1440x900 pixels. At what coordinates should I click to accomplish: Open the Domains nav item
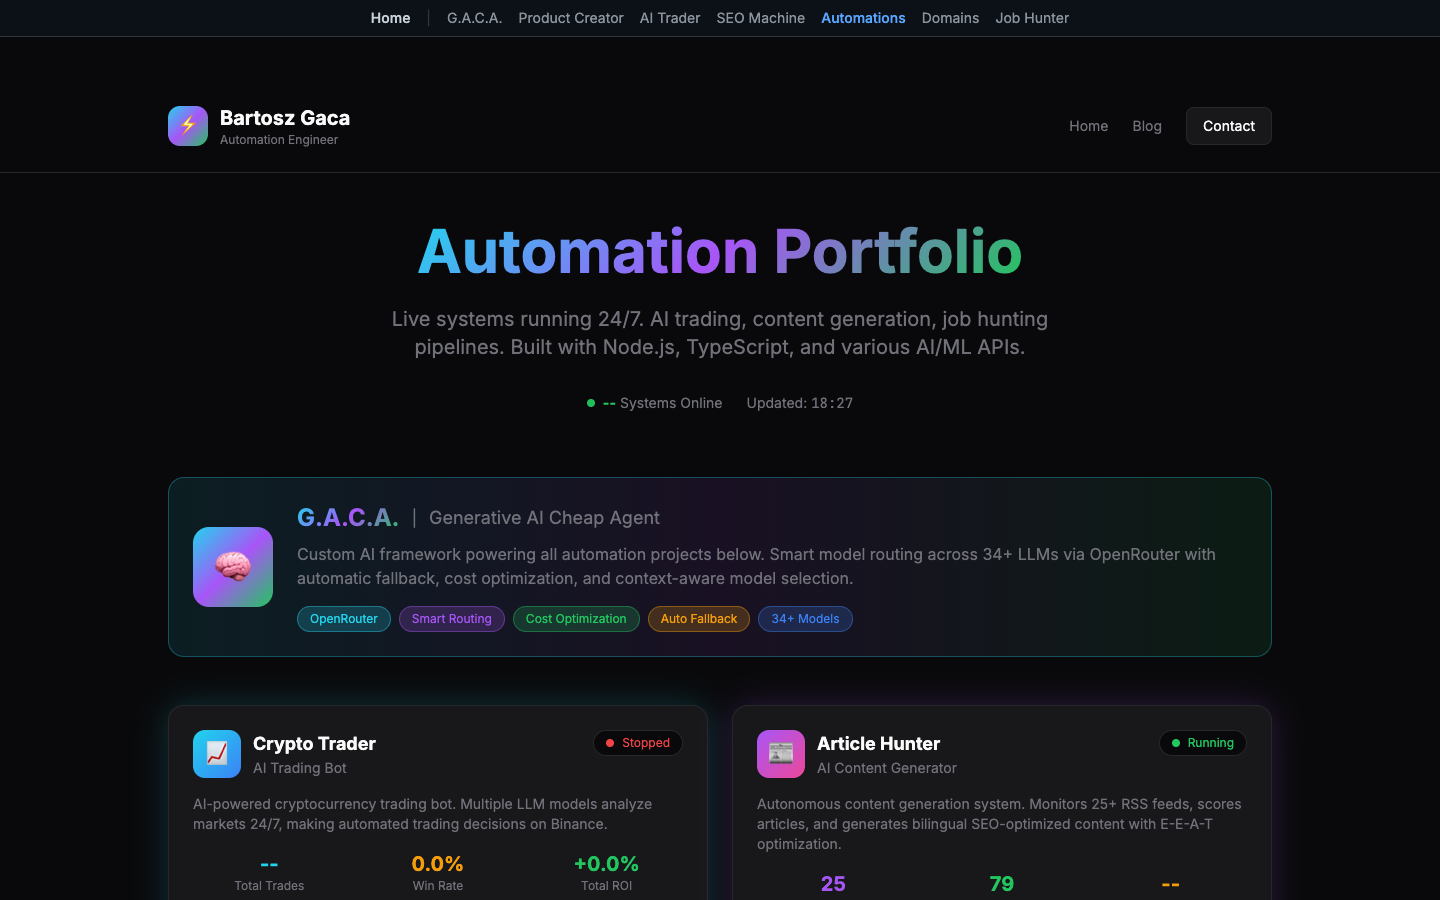tap(950, 18)
